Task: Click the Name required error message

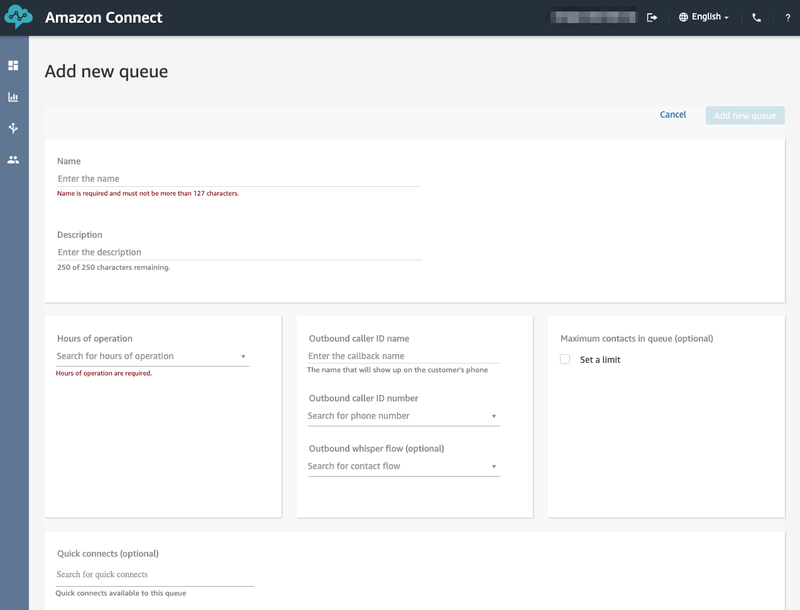Action: [x=148, y=193]
